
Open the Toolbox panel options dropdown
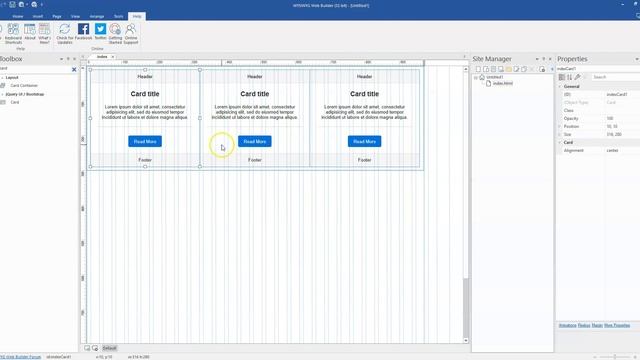tap(61, 59)
